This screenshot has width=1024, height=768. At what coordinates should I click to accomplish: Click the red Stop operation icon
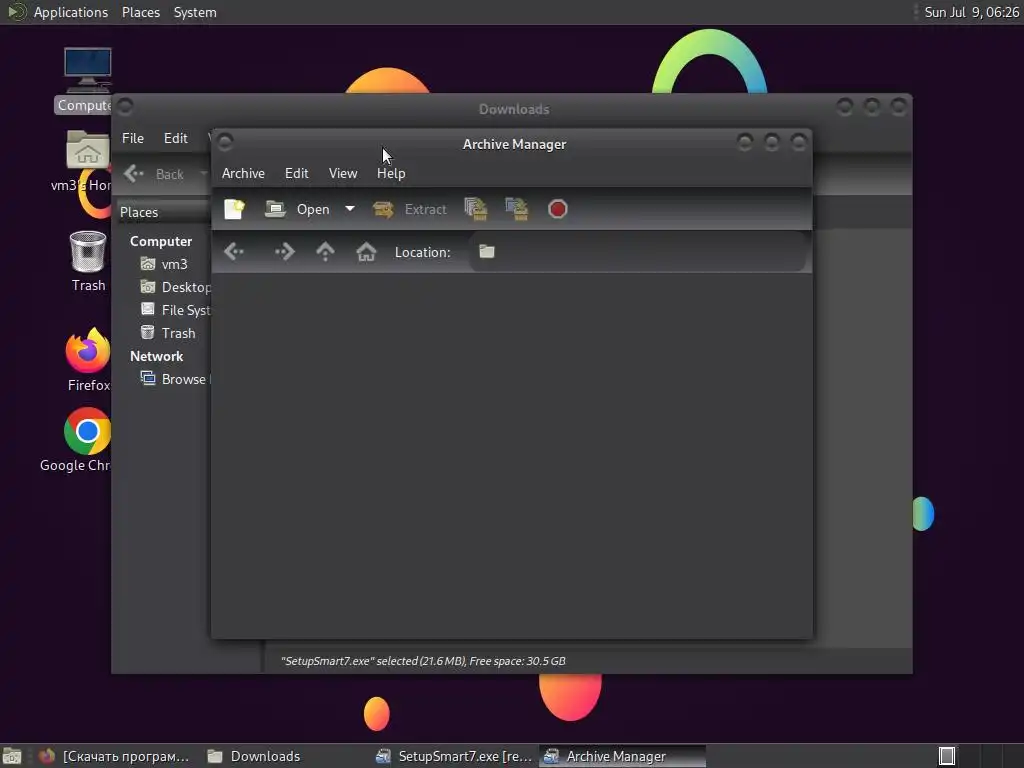(558, 209)
